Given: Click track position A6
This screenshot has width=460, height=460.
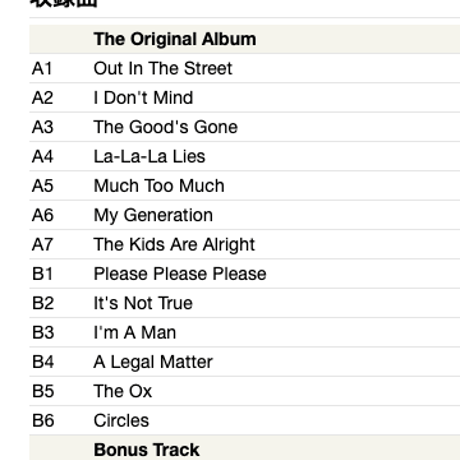Looking at the screenshot, I should (x=43, y=215).
